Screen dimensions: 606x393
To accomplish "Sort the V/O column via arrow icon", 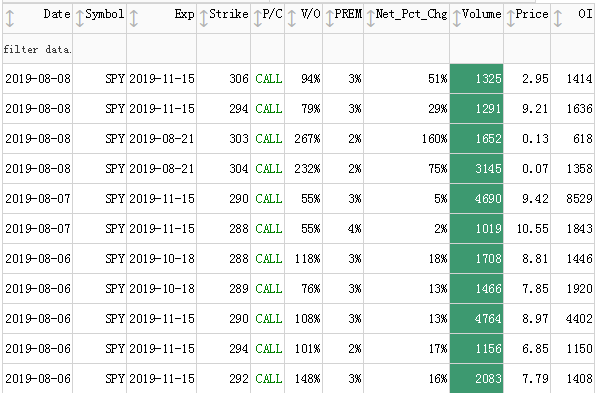I will (292, 18).
